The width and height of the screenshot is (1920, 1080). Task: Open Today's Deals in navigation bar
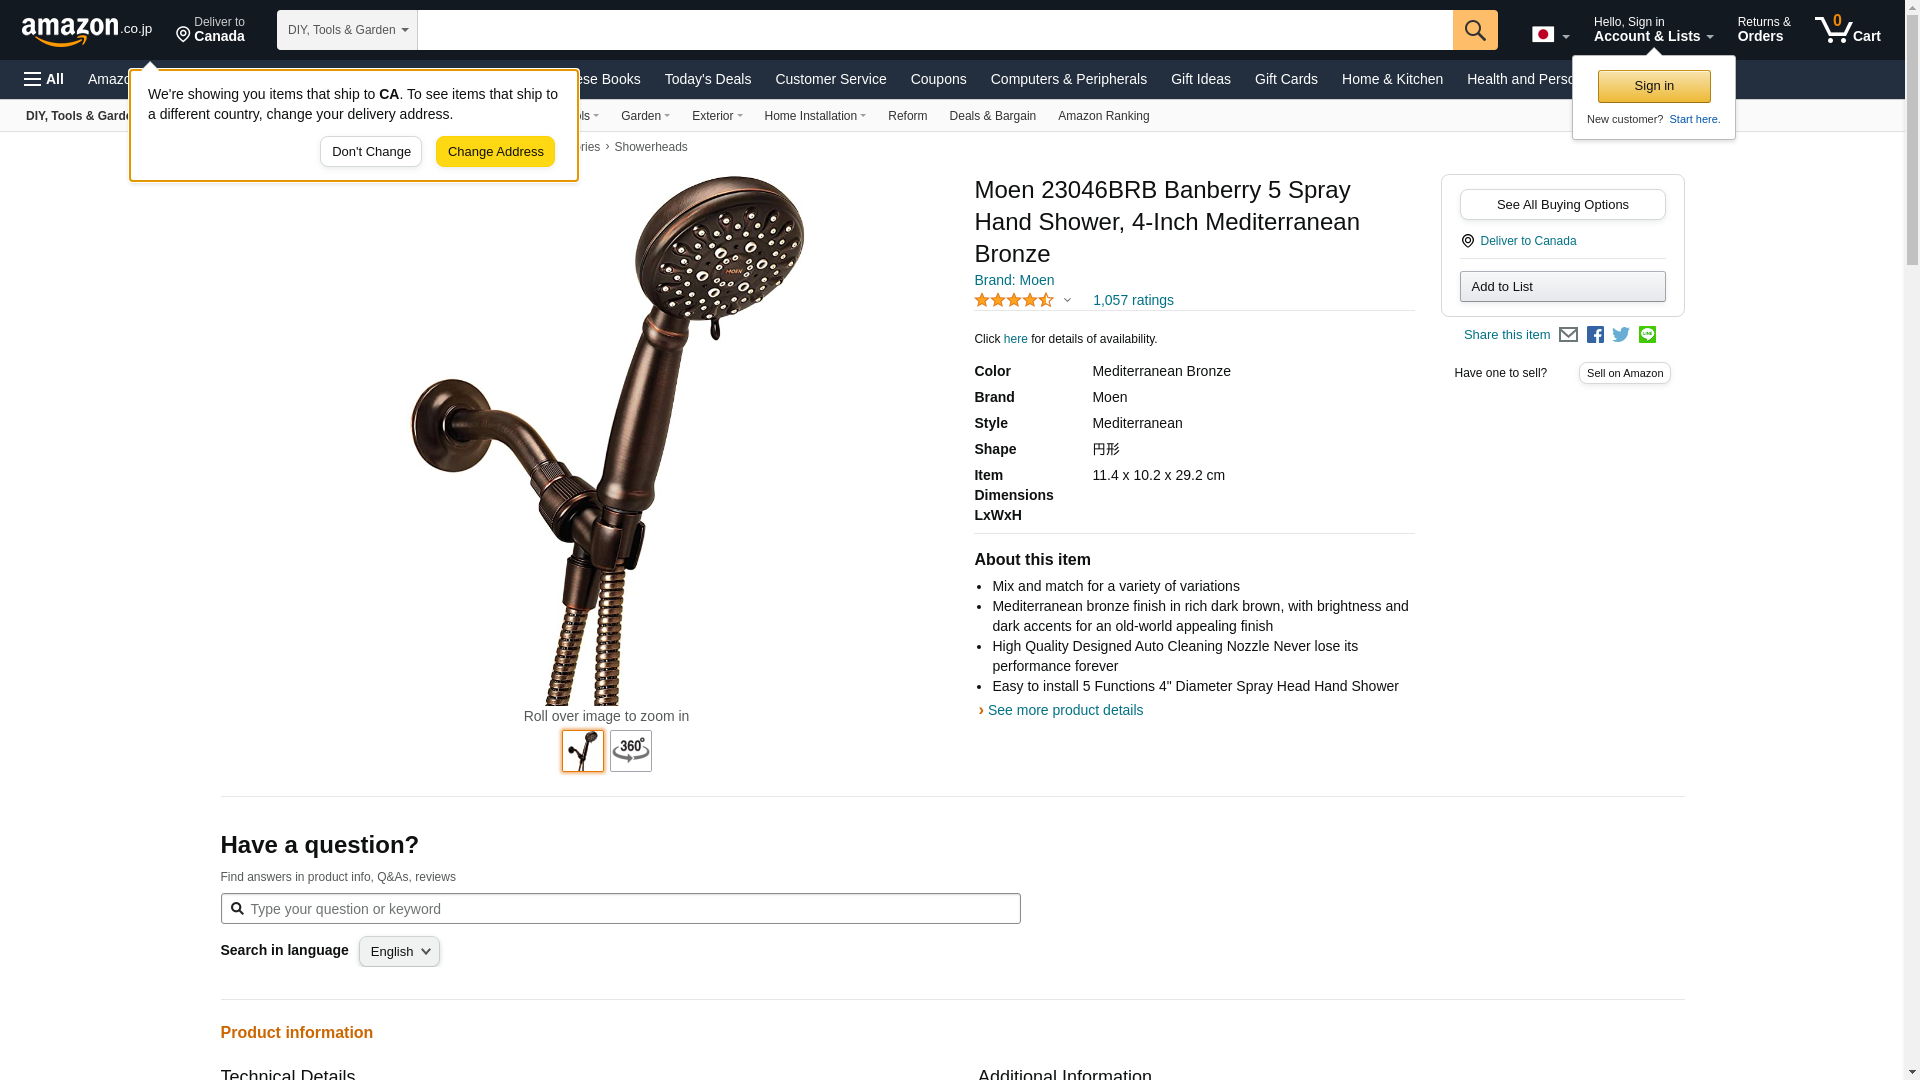[708, 79]
